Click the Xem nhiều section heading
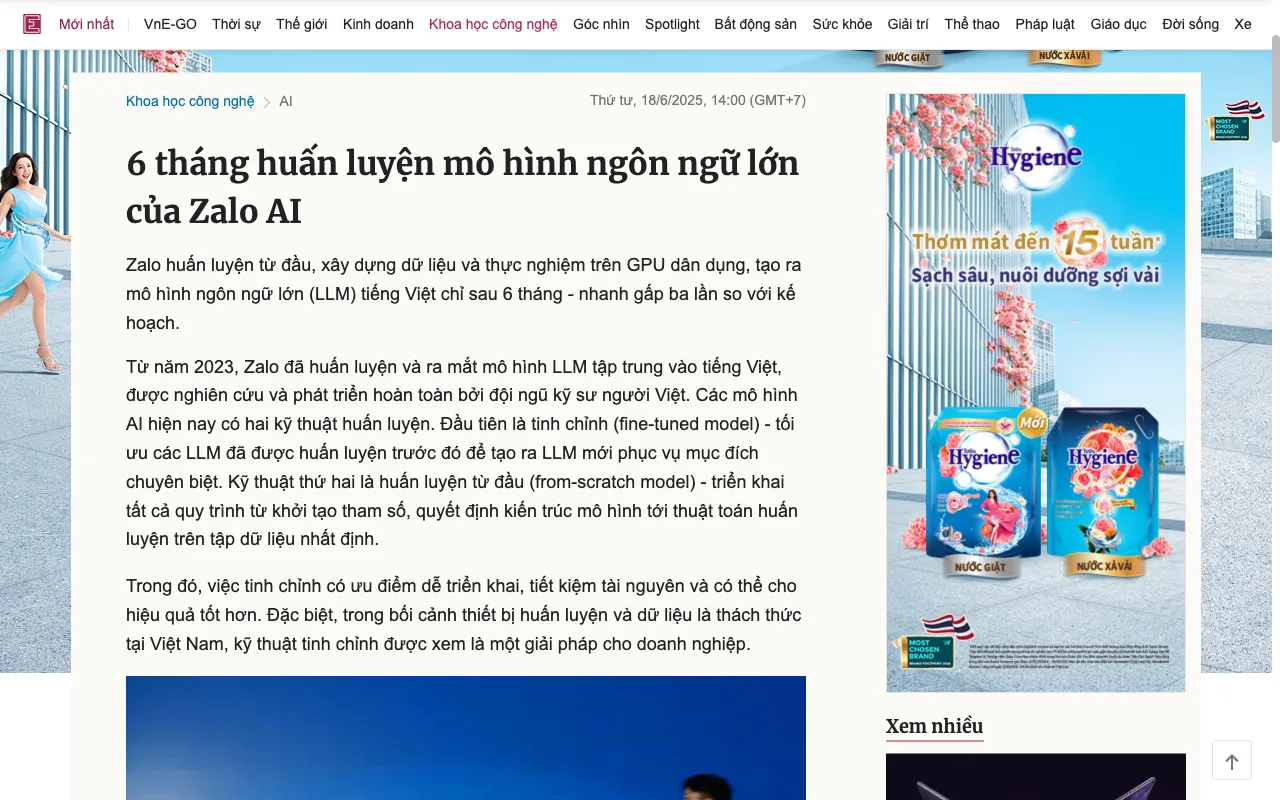Viewport: 1280px width, 800px height. [x=935, y=726]
